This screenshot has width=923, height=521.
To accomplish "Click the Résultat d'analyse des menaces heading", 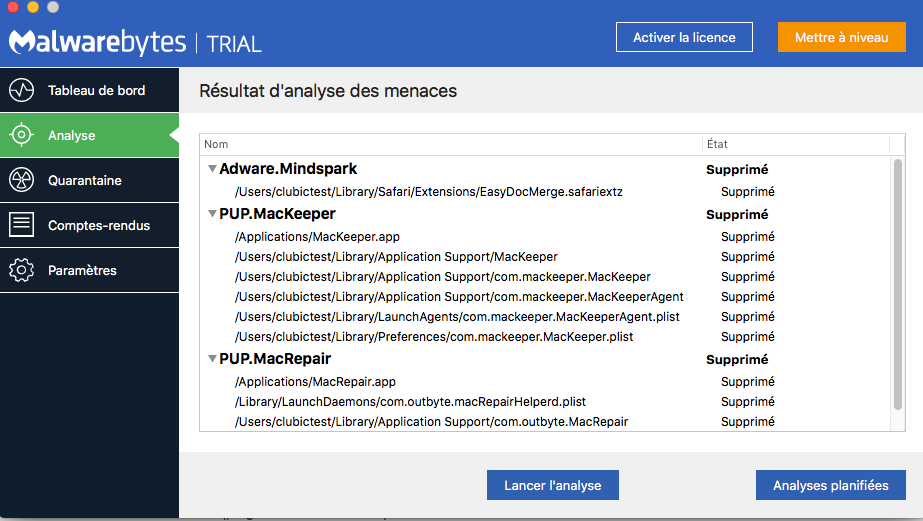I will pos(328,91).
